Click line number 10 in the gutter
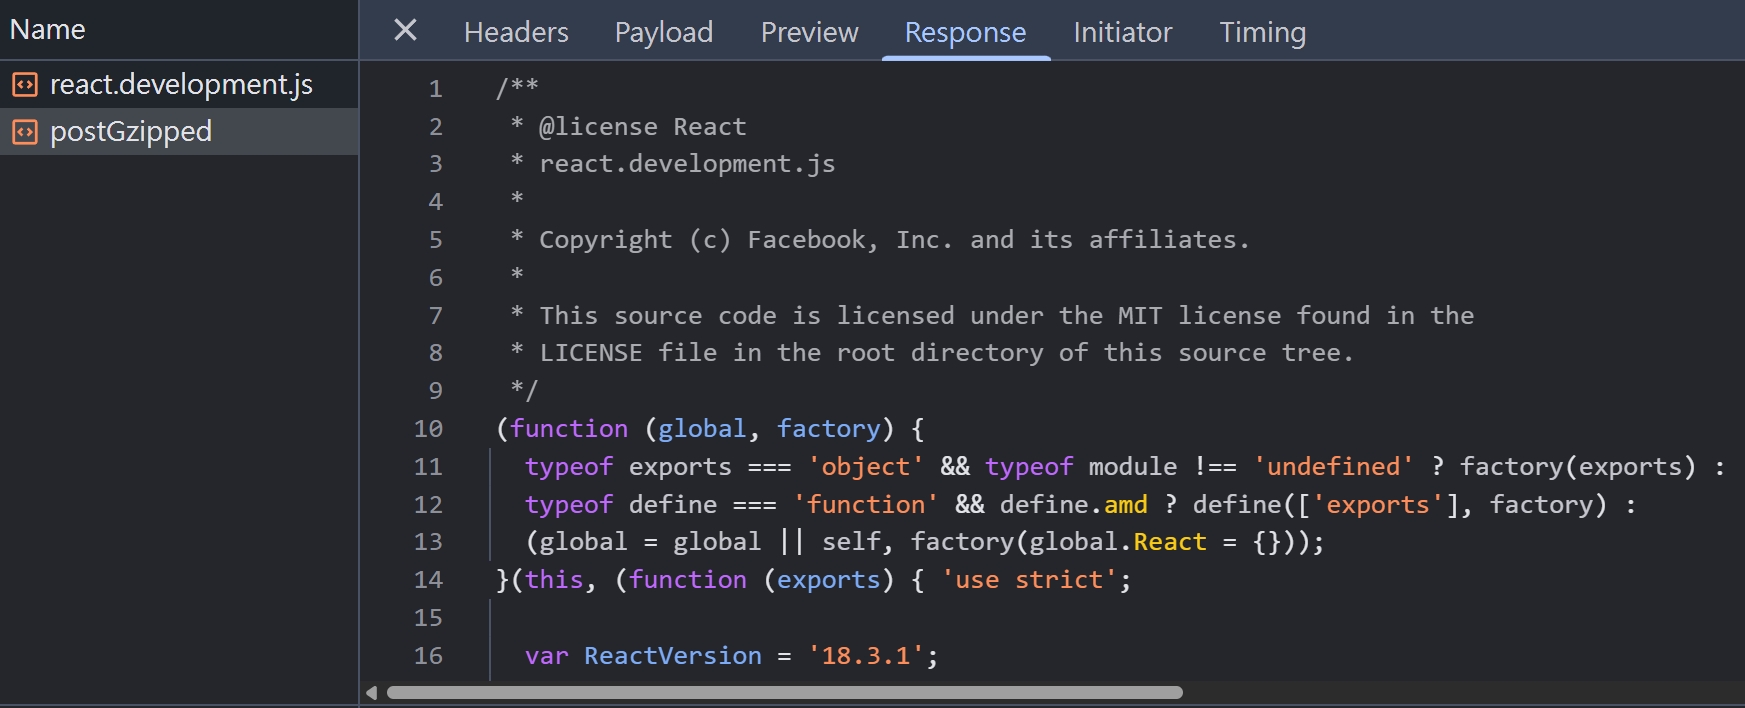The height and width of the screenshot is (708, 1745). pos(428,429)
